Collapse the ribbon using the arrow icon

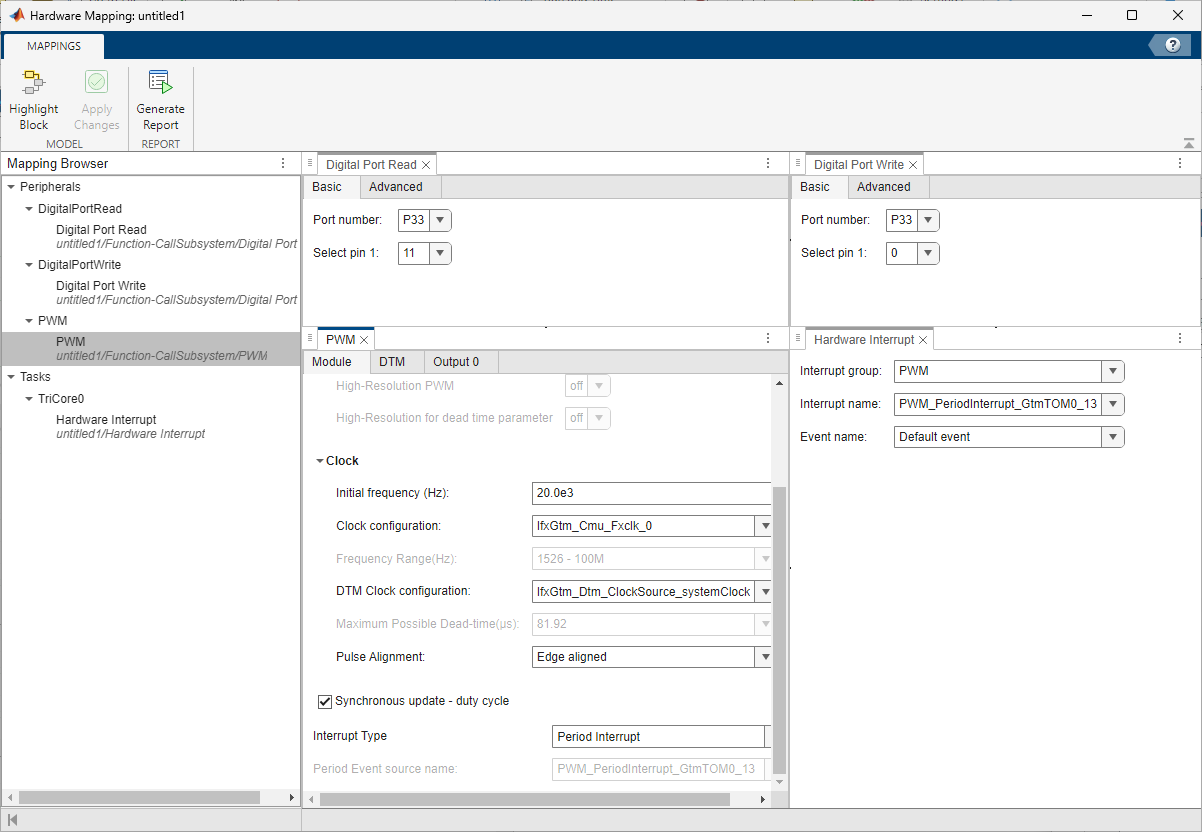1188,142
